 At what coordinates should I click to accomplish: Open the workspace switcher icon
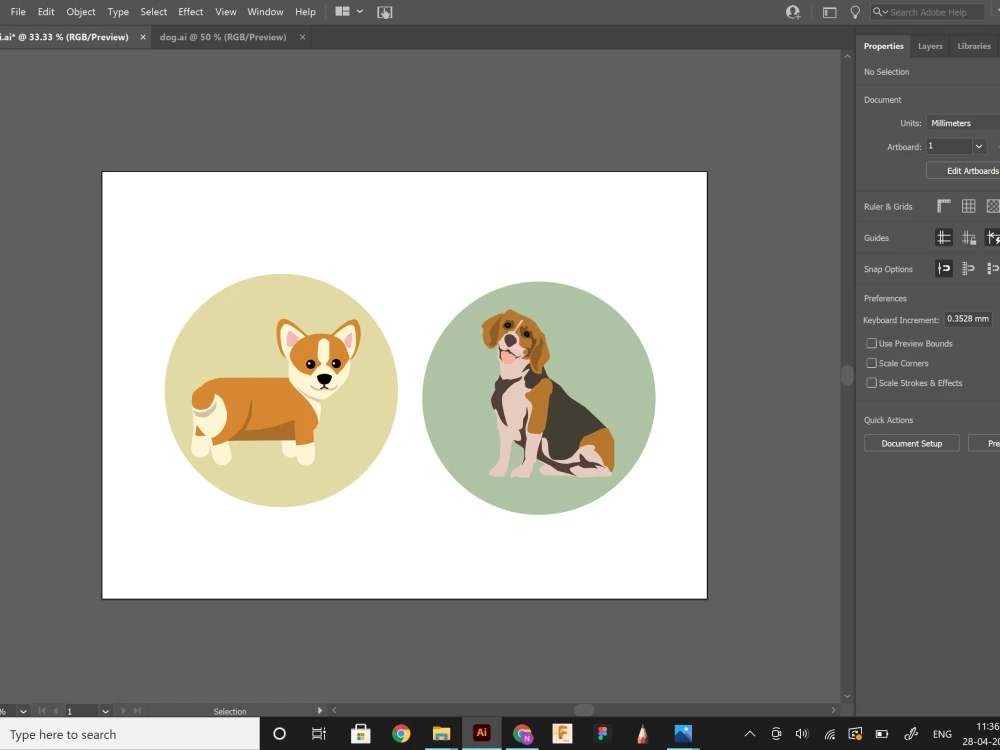(829, 12)
